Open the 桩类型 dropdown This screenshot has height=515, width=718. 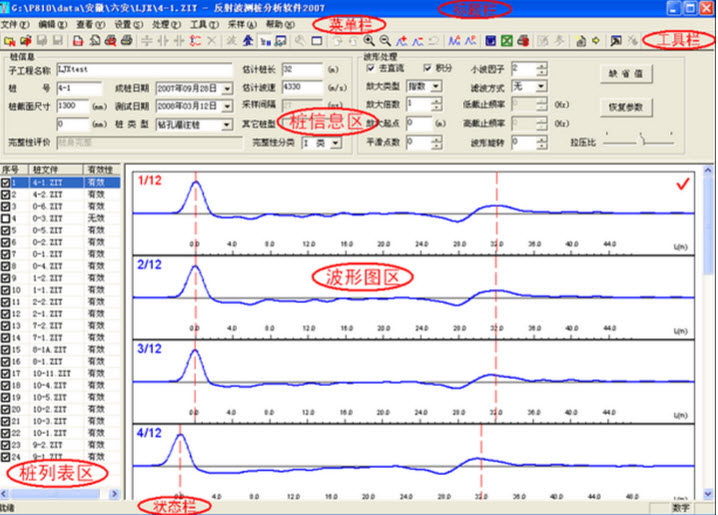[227, 125]
